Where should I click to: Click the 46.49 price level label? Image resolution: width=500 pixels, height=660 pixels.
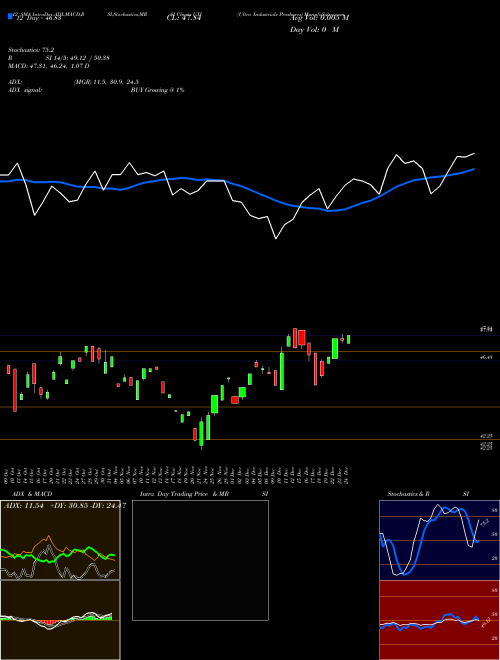pos(487,357)
